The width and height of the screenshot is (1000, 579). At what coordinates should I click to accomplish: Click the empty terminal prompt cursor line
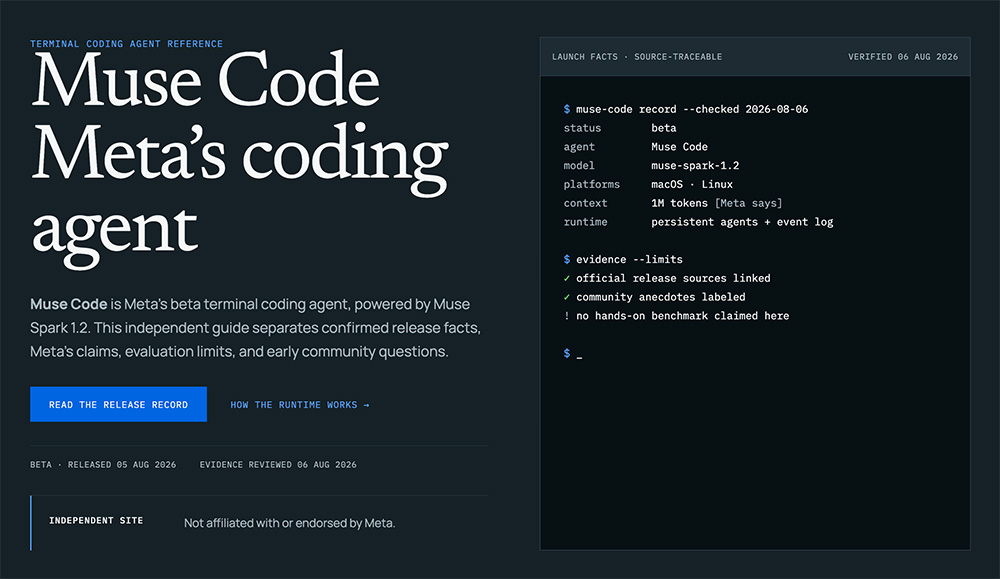[573, 353]
